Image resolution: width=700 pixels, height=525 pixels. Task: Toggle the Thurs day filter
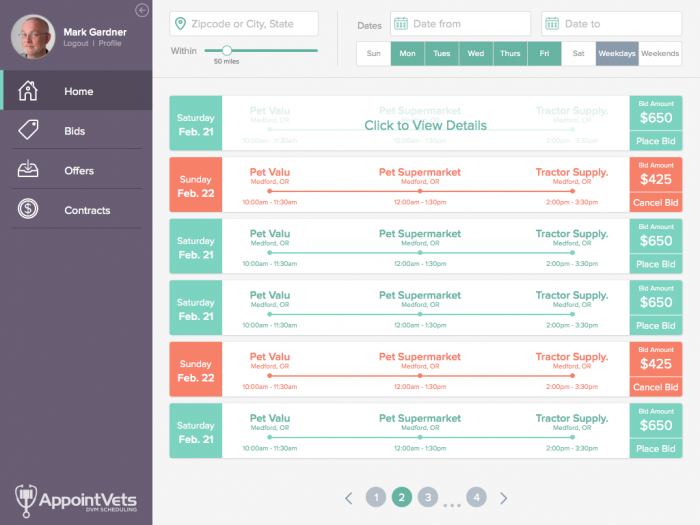[510, 54]
